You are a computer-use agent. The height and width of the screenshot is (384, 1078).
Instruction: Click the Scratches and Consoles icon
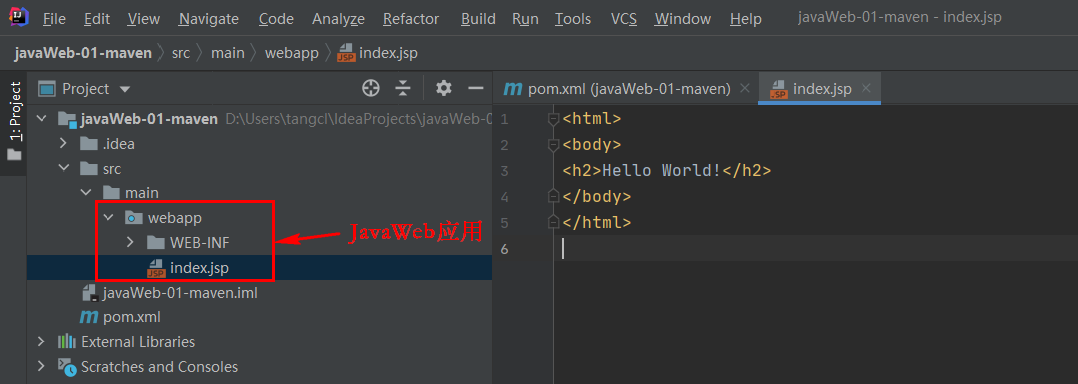[67, 367]
